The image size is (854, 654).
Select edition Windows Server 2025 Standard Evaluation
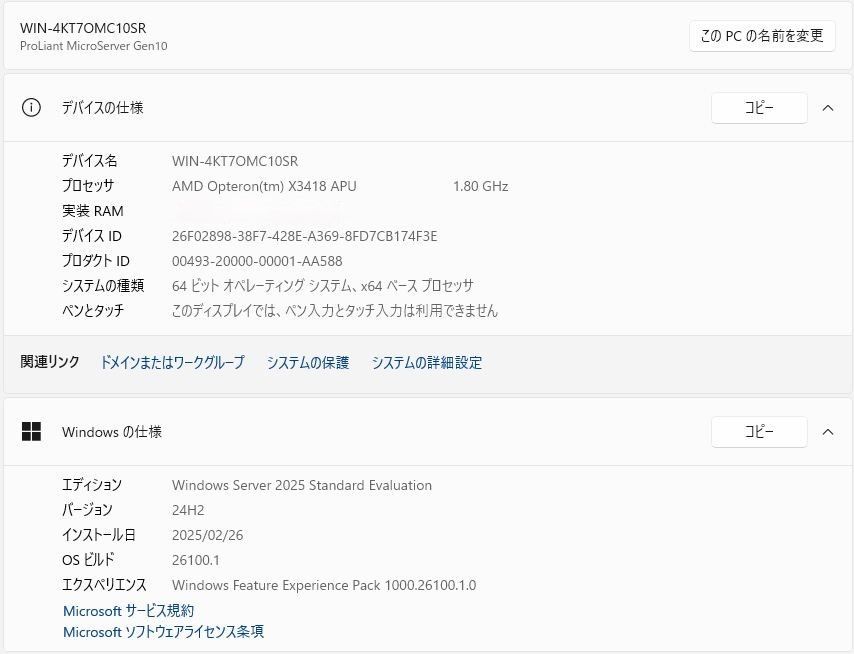pos(302,485)
